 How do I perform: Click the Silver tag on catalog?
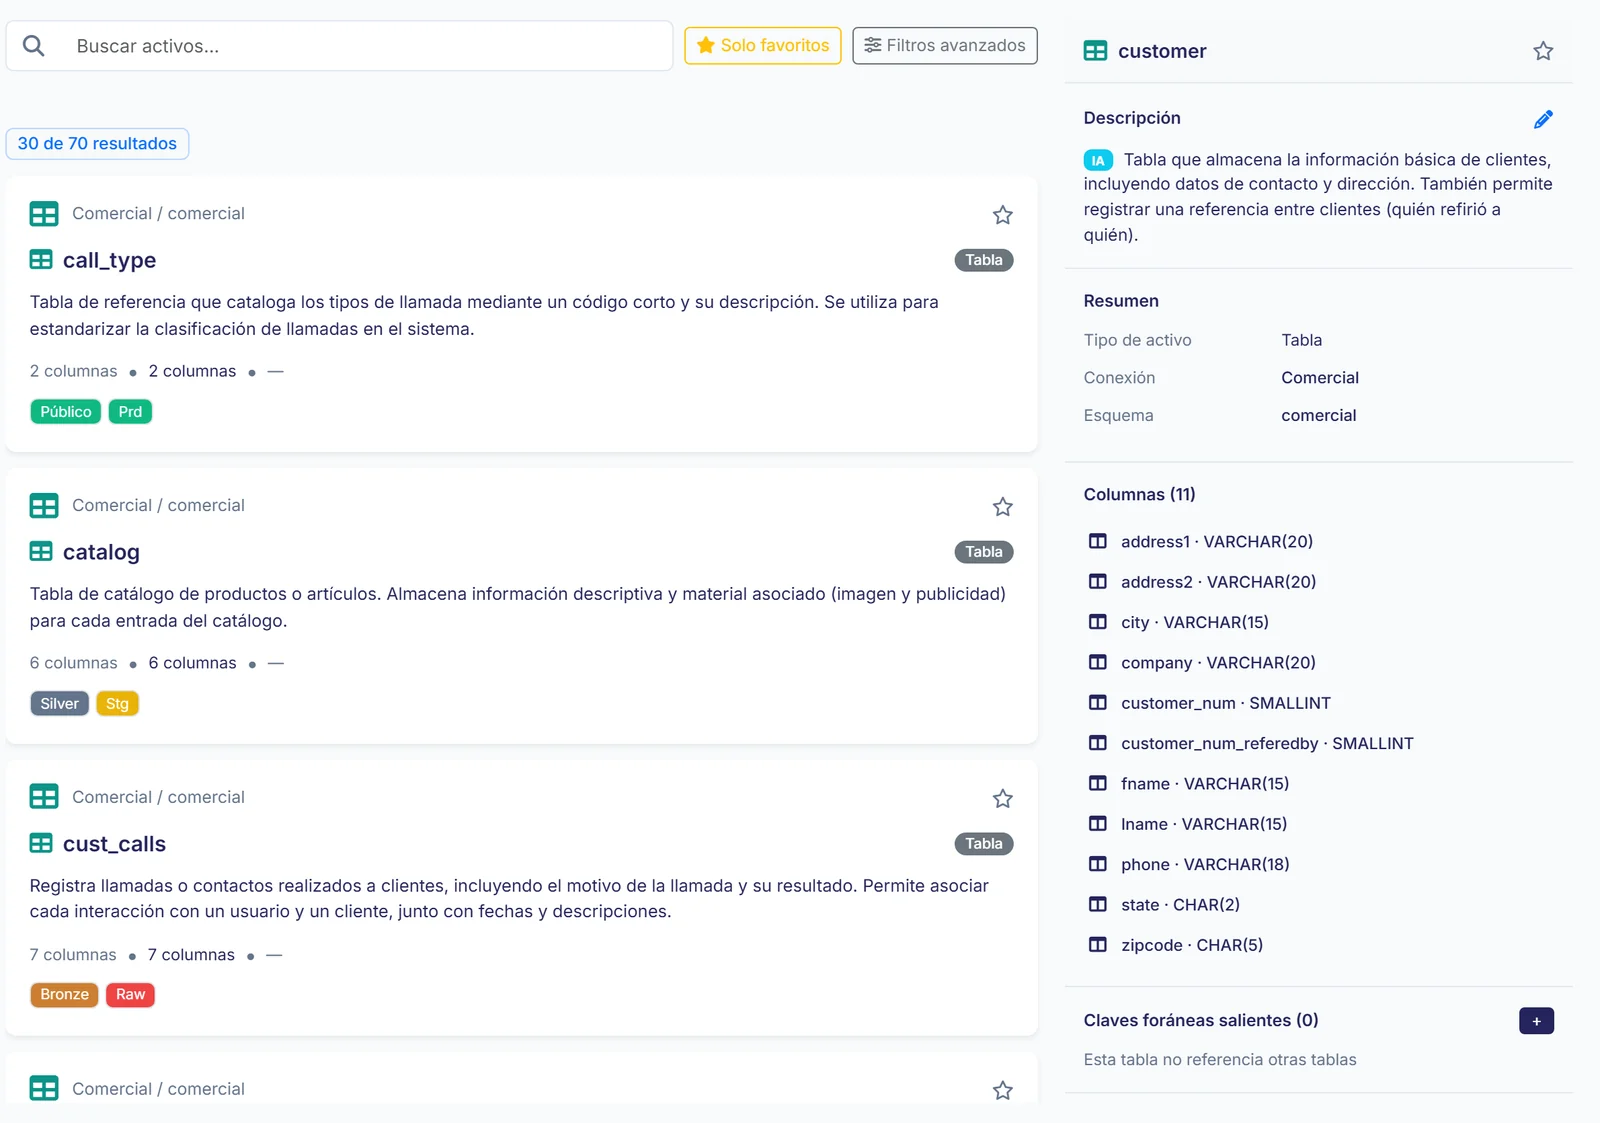(60, 704)
